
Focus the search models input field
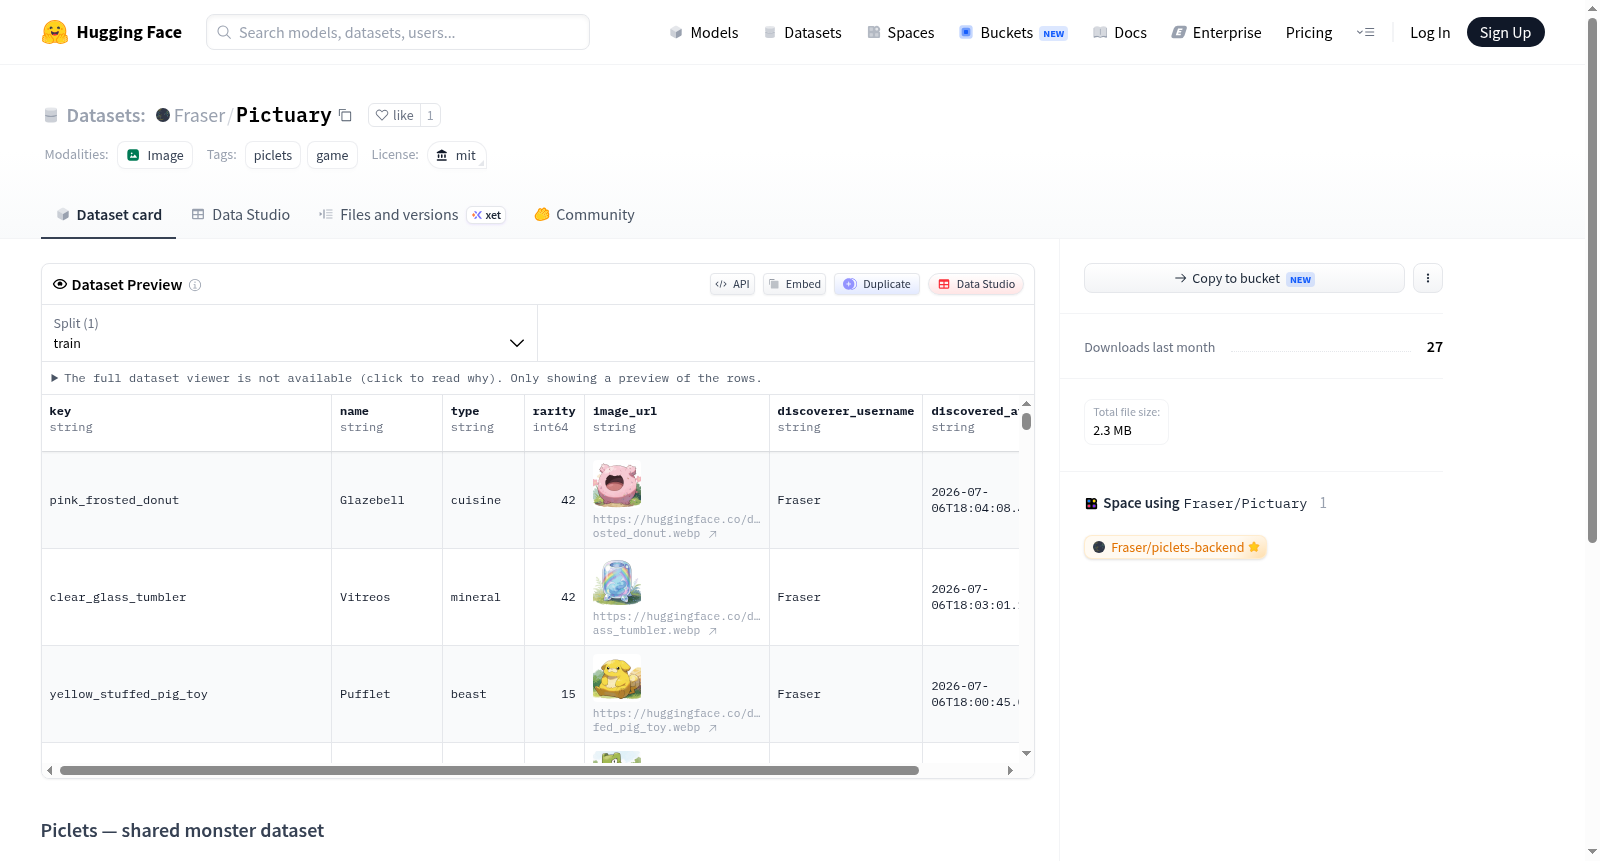pyautogui.click(x=398, y=32)
